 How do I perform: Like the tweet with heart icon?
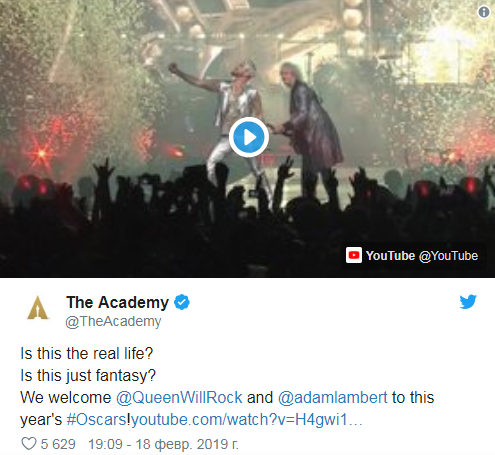(x=29, y=444)
